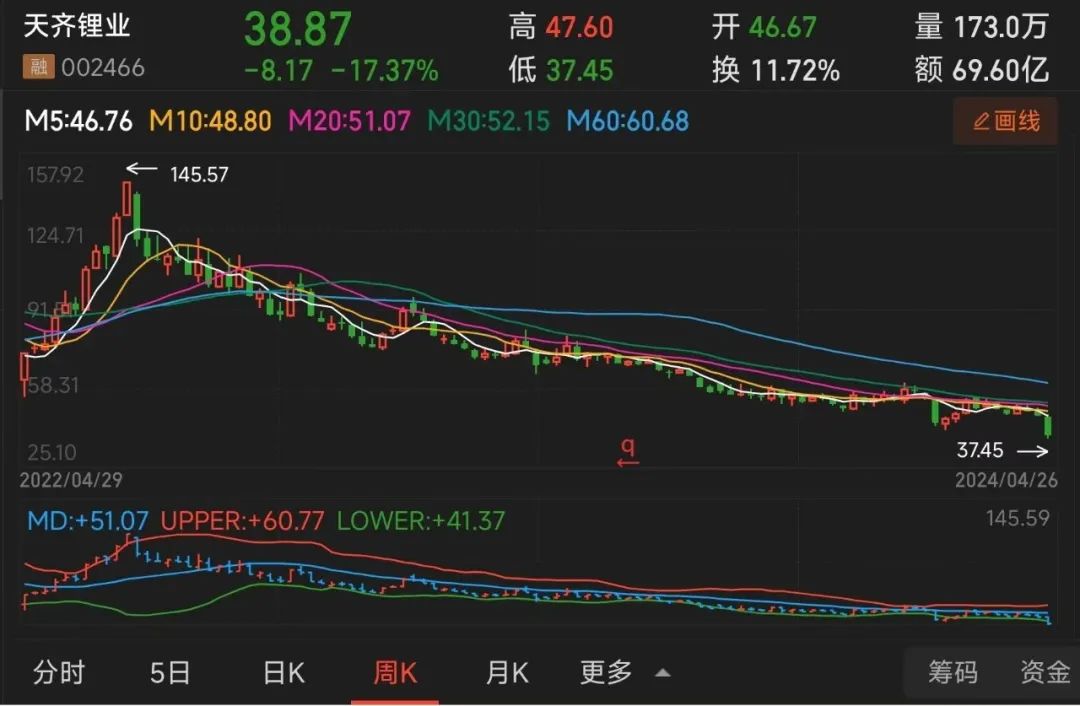The height and width of the screenshot is (706, 1080).
Task: Click the red q marker on chart
Action: pos(627,453)
